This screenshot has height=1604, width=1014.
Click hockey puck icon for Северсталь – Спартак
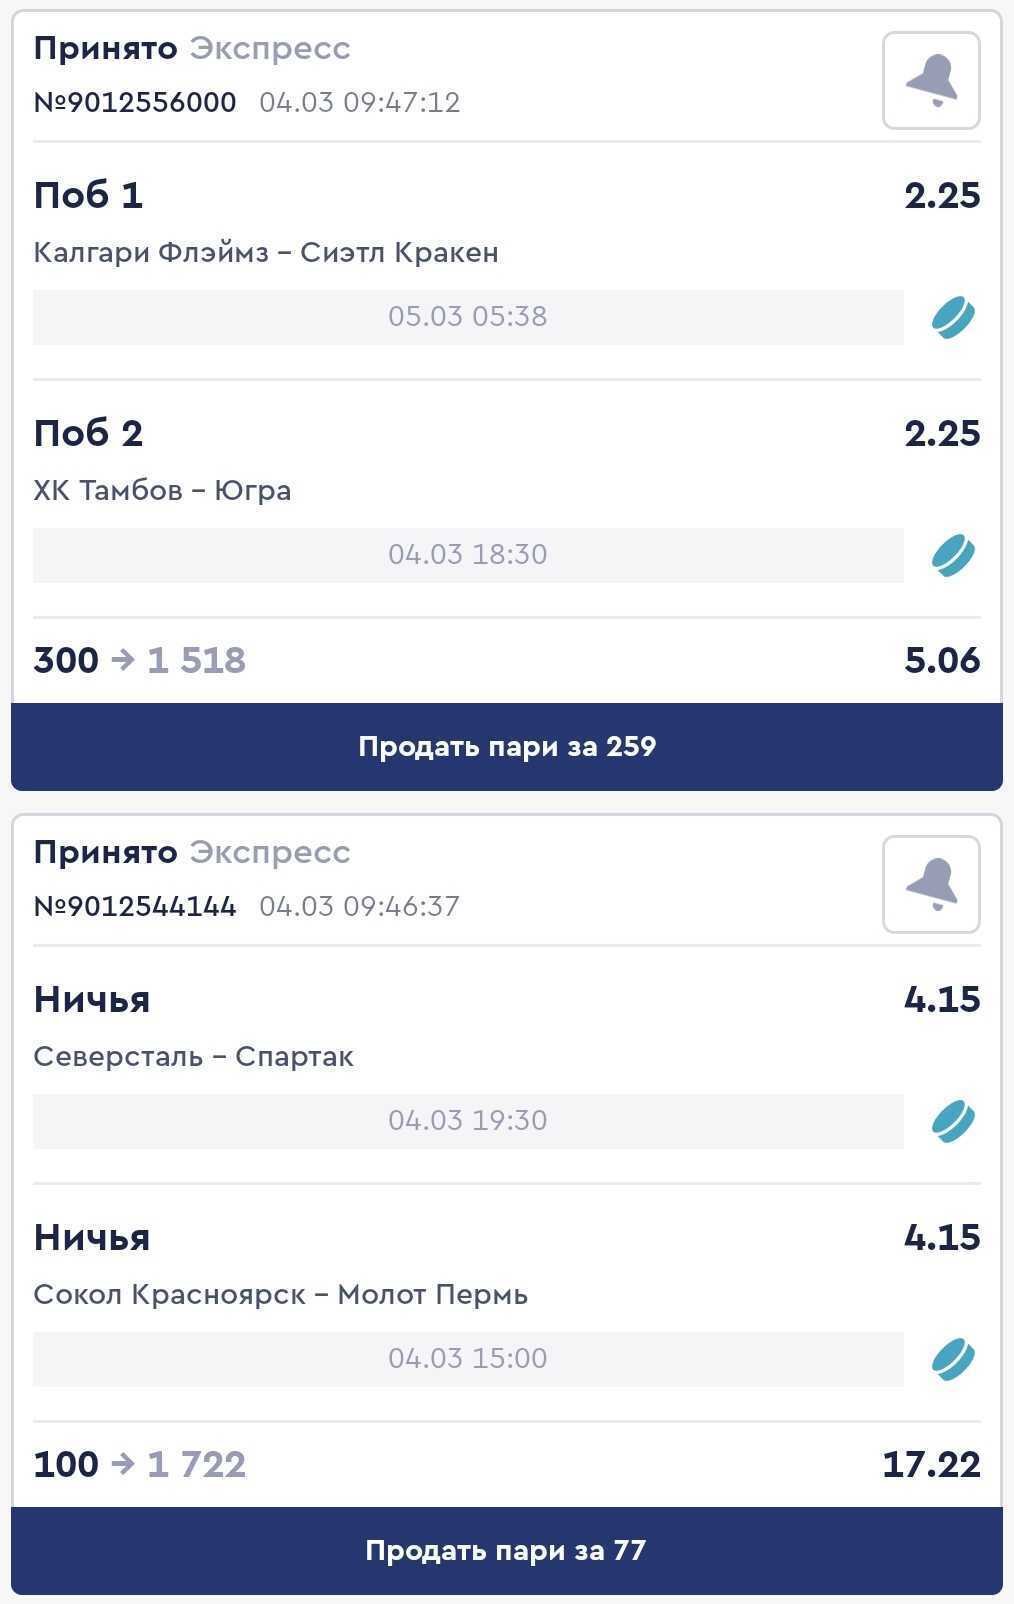pos(953,1121)
